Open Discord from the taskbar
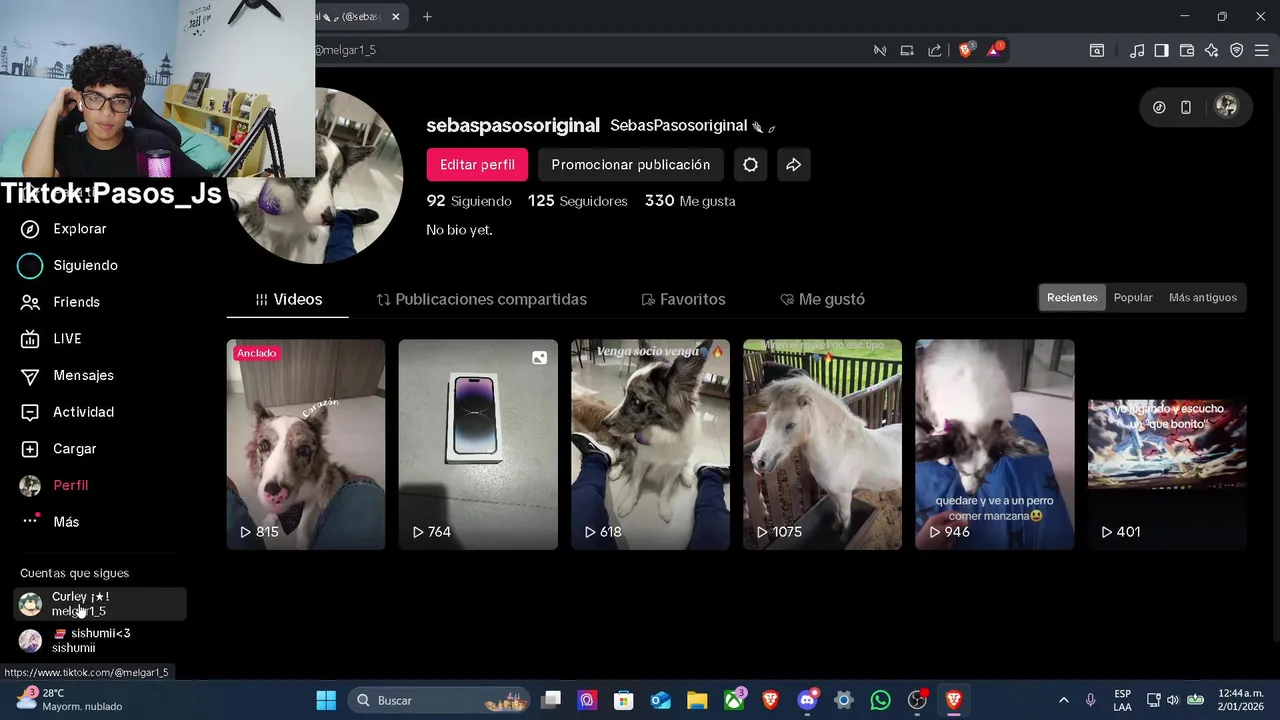This screenshot has height=720, width=1280. [x=807, y=700]
